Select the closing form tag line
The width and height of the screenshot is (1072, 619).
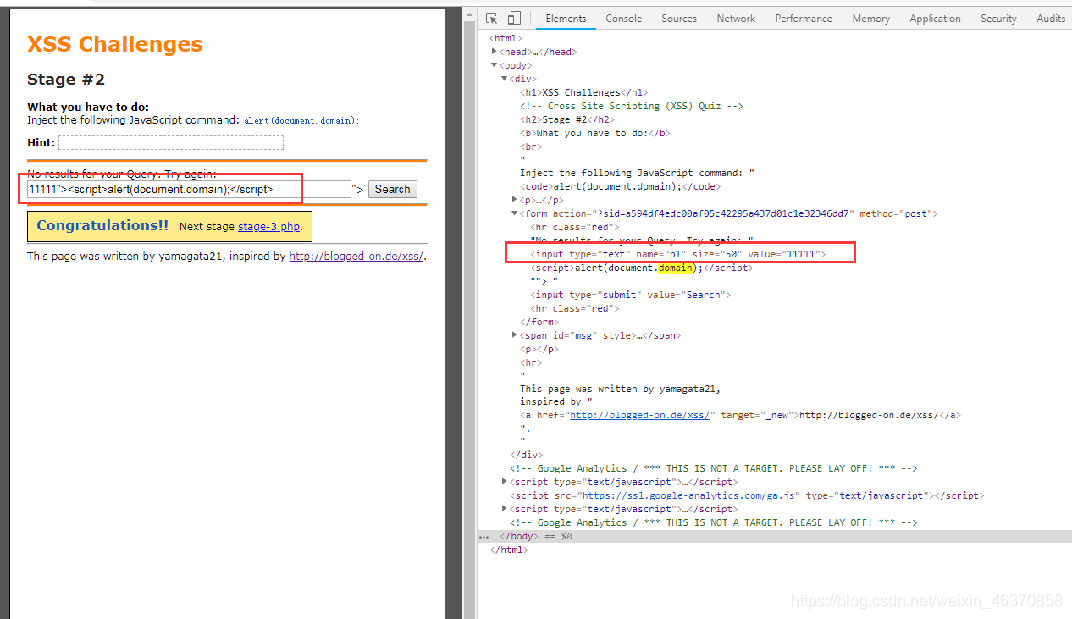(539, 321)
